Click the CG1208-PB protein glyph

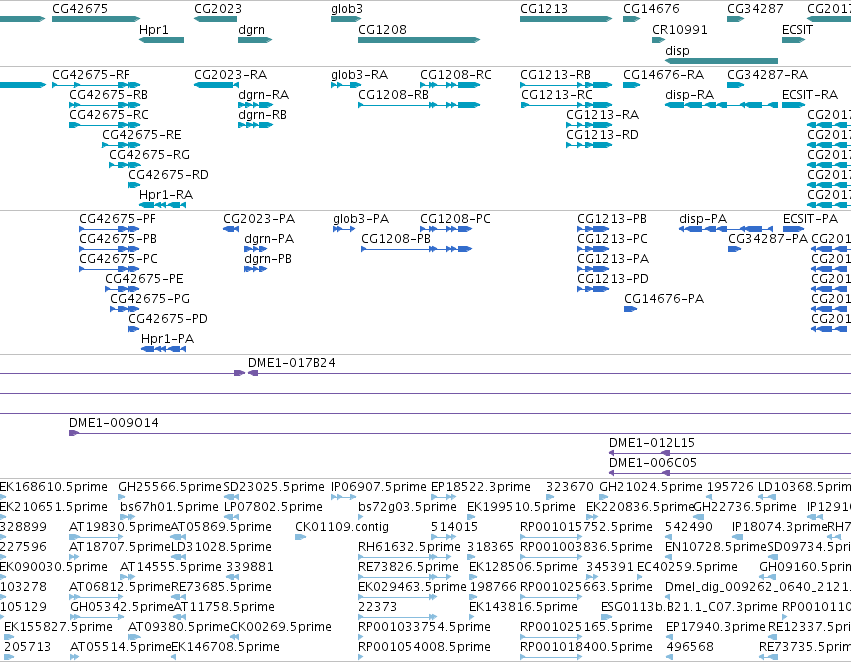point(416,249)
